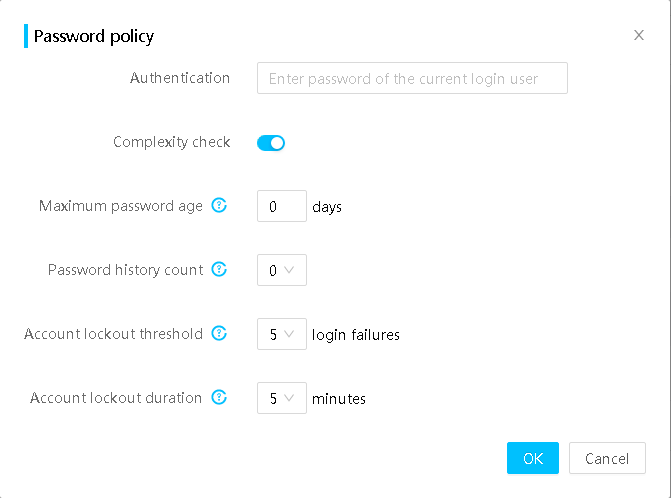The height and width of the screenshot is (498, 671).
Task: Click the "login failures" unit text
Action: click(x=356, y=335)
